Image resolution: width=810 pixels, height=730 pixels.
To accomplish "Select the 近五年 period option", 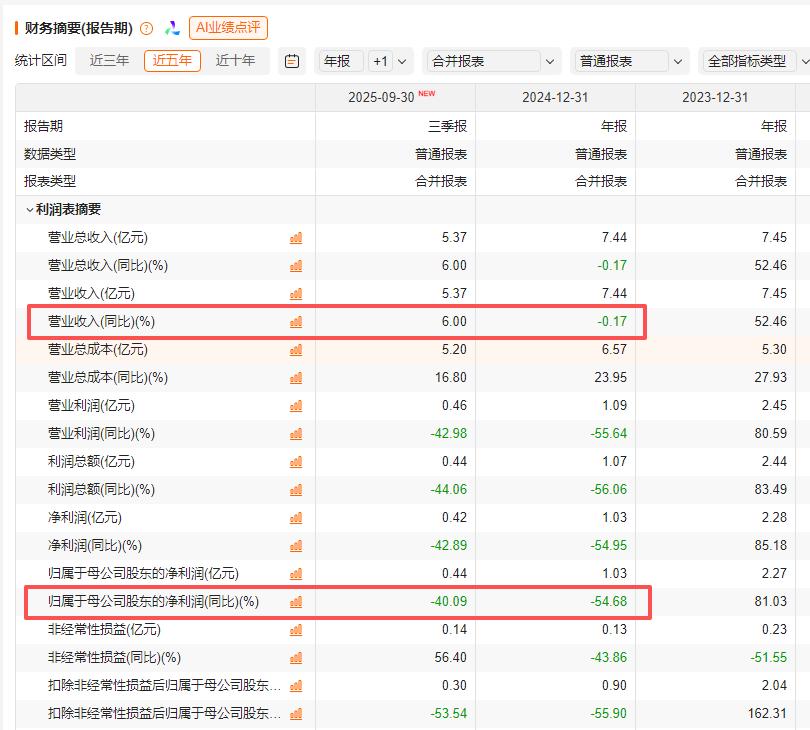I will tap(172, 61).
